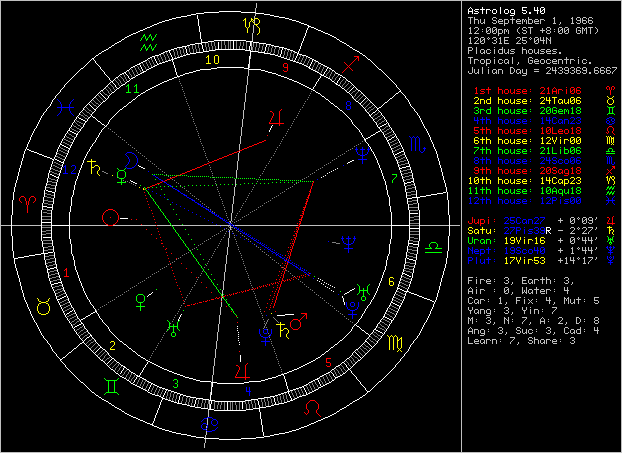Image resolution: width=622 pixels, height=453 pixels.
Task: Select the Aquarius glyph on the wheel's outer ring
Action: [150, 42]
